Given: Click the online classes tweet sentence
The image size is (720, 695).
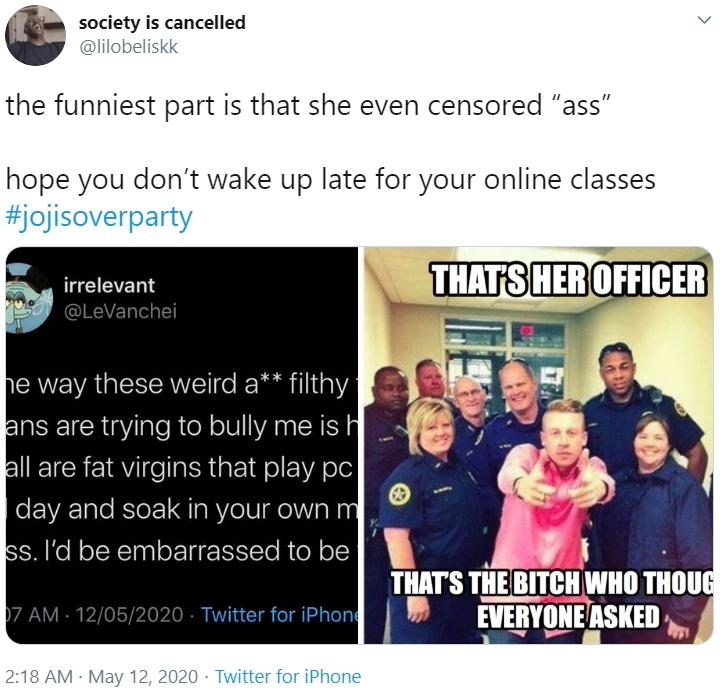Looking at the screenshot, I should [x=331, y=179].
